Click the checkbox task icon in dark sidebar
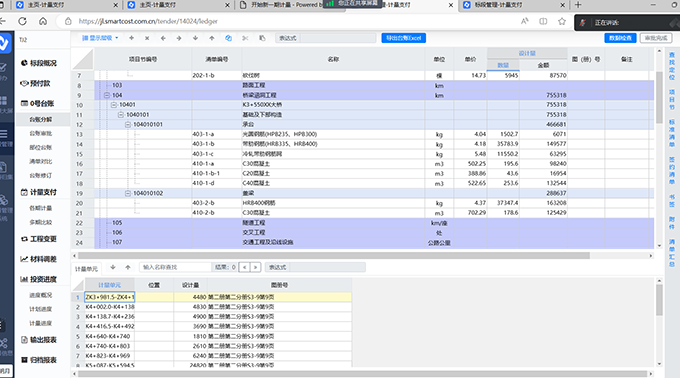Screen dimensions: 680x378 (3, 67)
